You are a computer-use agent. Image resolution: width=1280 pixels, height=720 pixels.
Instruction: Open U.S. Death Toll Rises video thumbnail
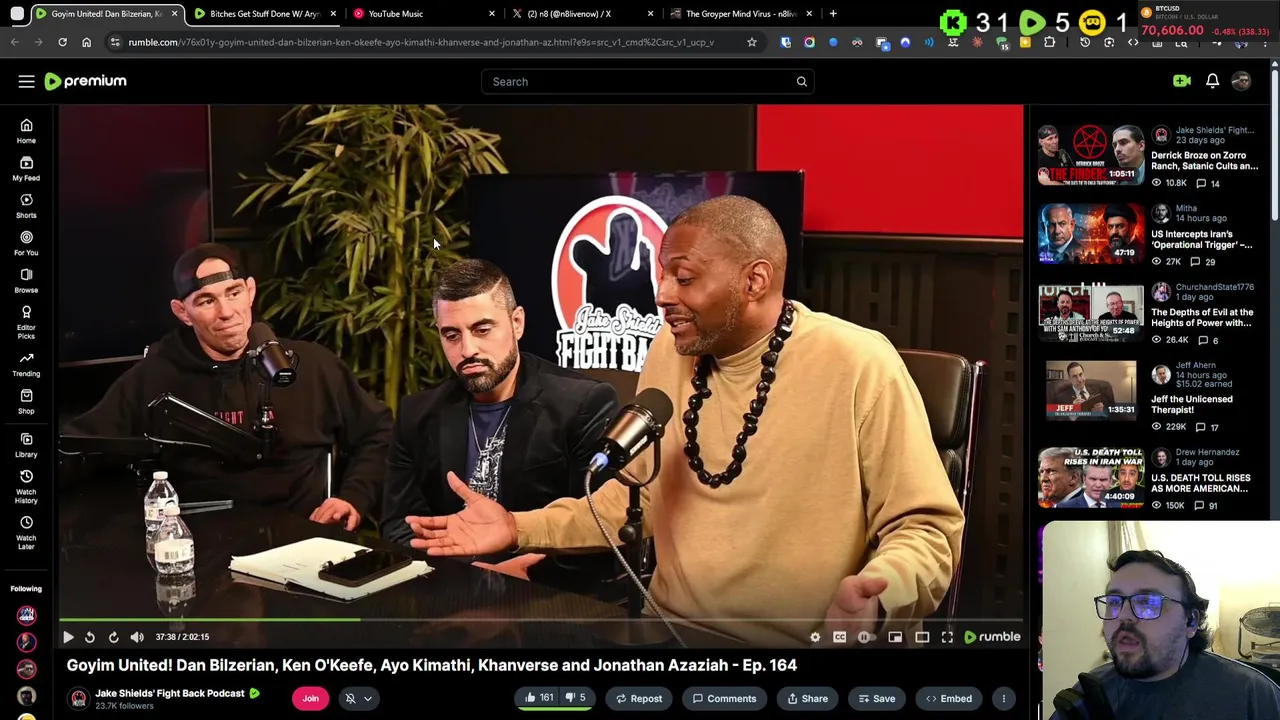click(x=1091, y=476)
